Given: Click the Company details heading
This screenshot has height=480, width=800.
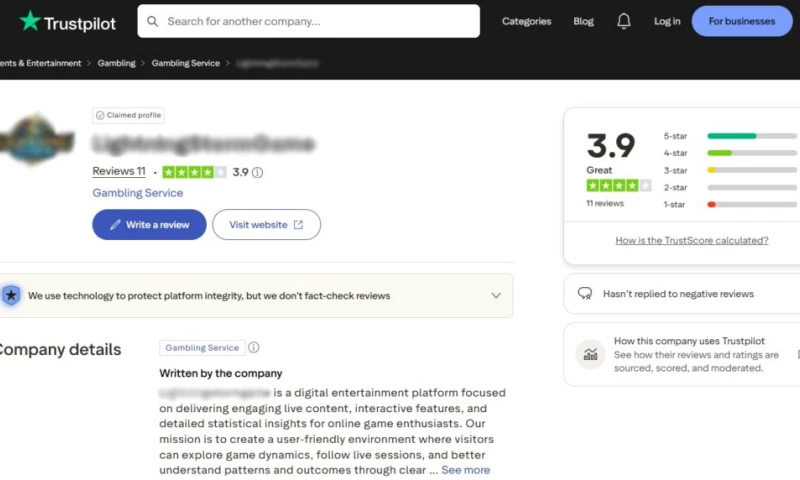Looking at the screenshot, I should (x=60, y=350).
